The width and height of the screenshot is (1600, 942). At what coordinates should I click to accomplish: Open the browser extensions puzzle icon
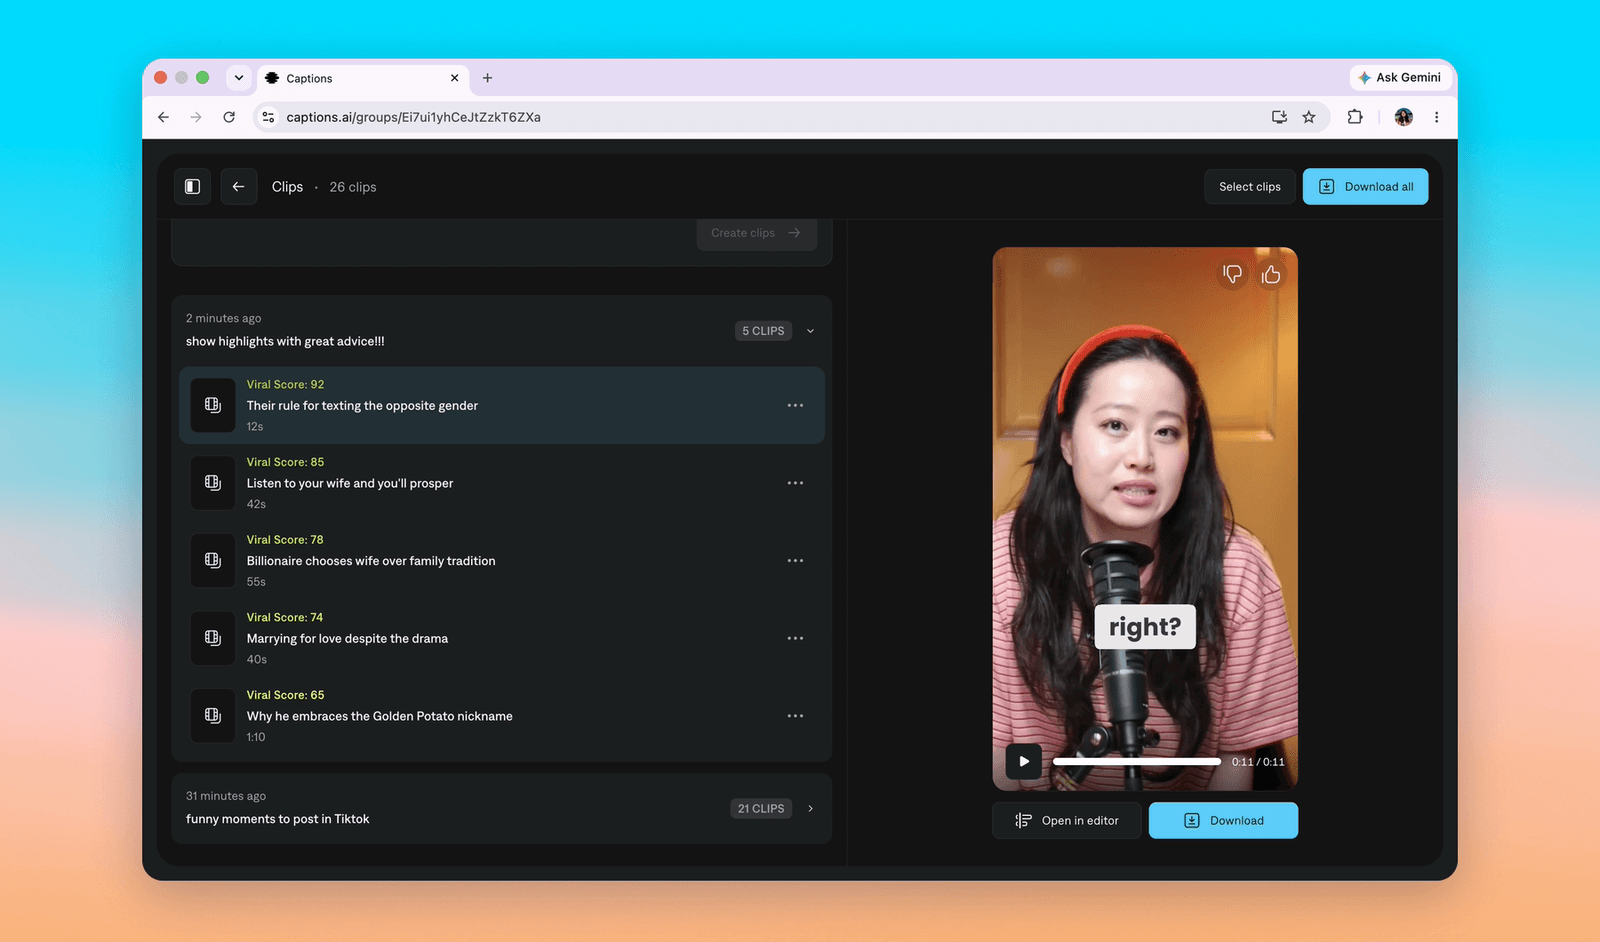click(1355, 117)
